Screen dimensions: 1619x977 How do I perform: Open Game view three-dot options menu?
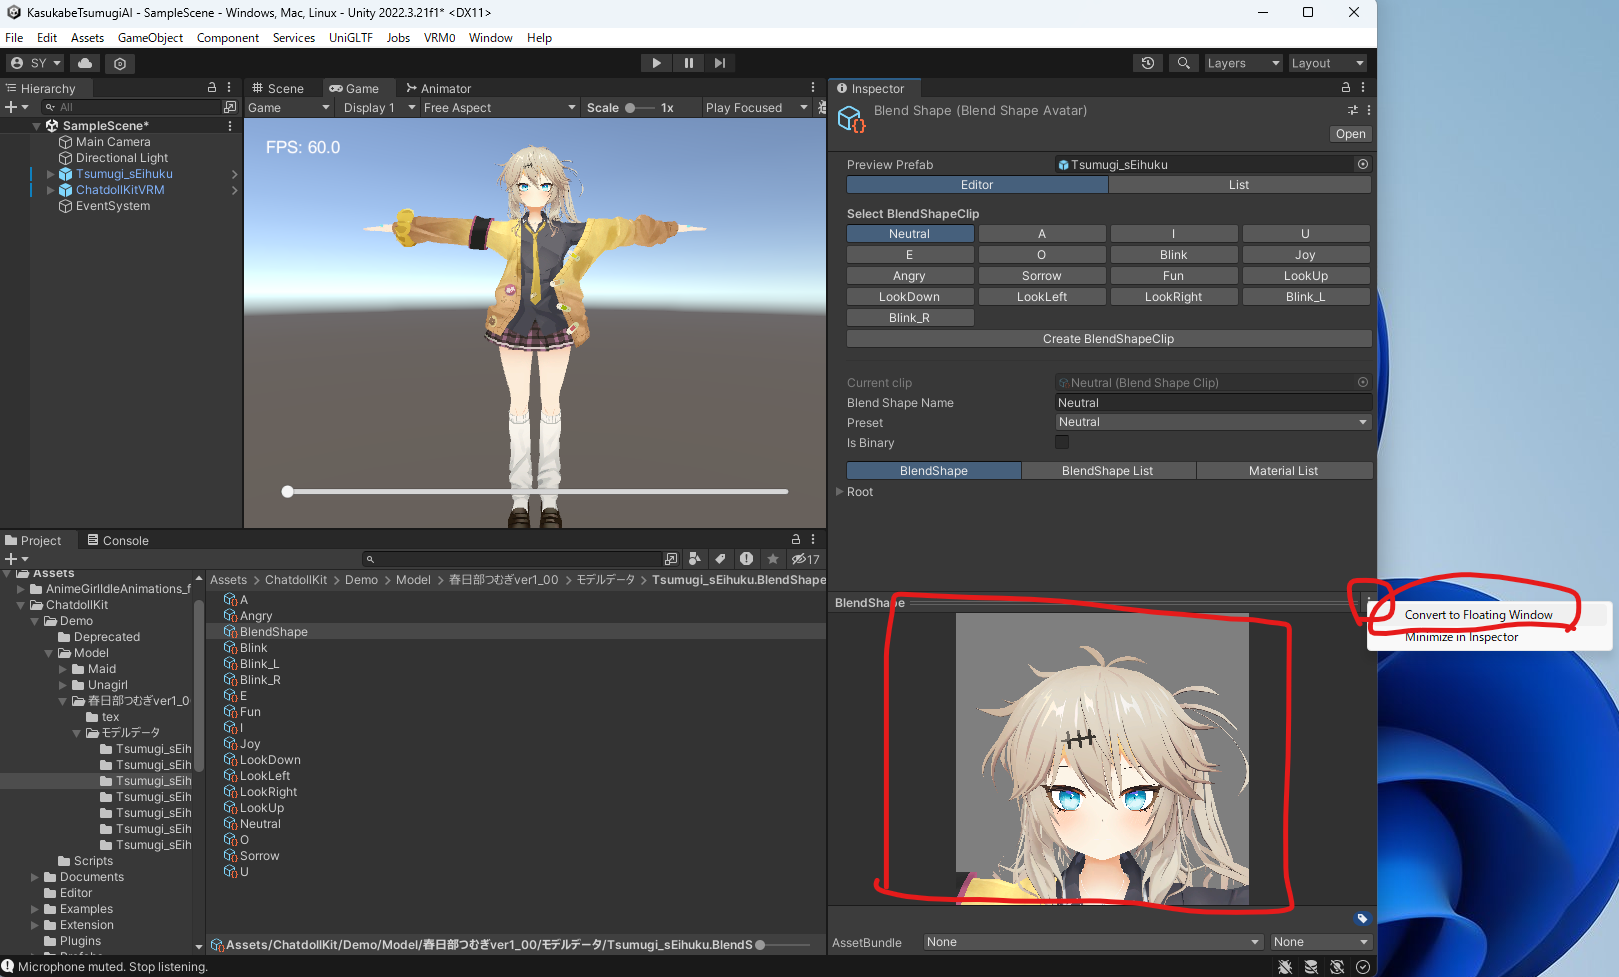pyautogui.click(x=813, y=88)
